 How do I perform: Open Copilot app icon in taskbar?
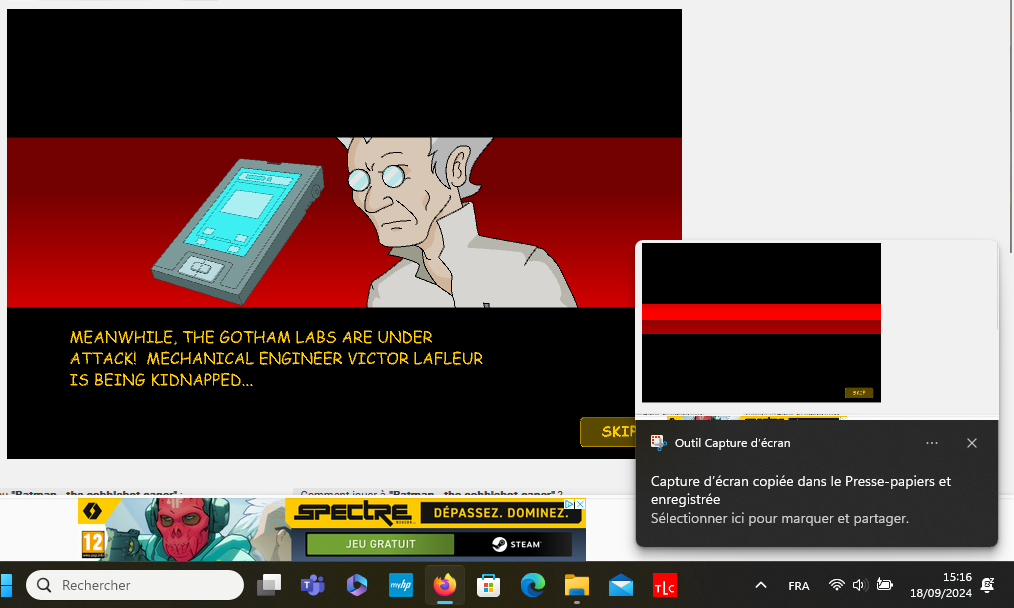pyautogui.click(x=357, y=585)
